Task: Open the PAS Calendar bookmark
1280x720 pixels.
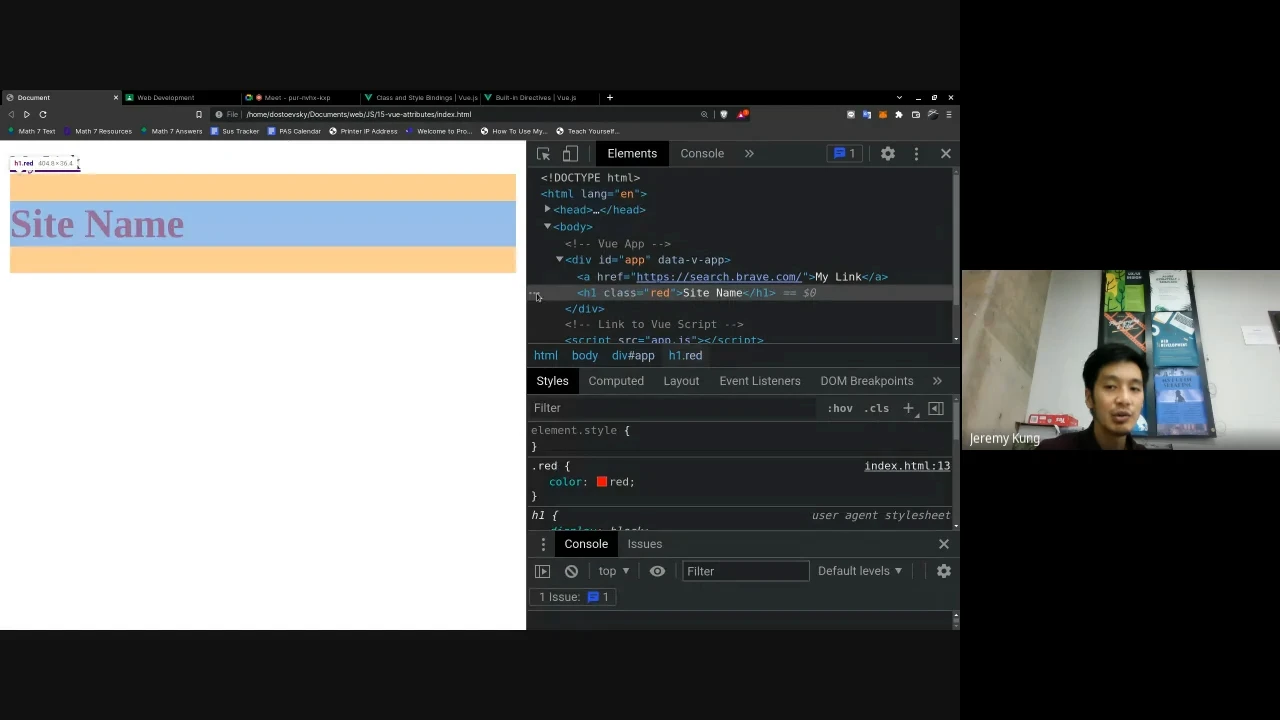Action: click(294, 131)
